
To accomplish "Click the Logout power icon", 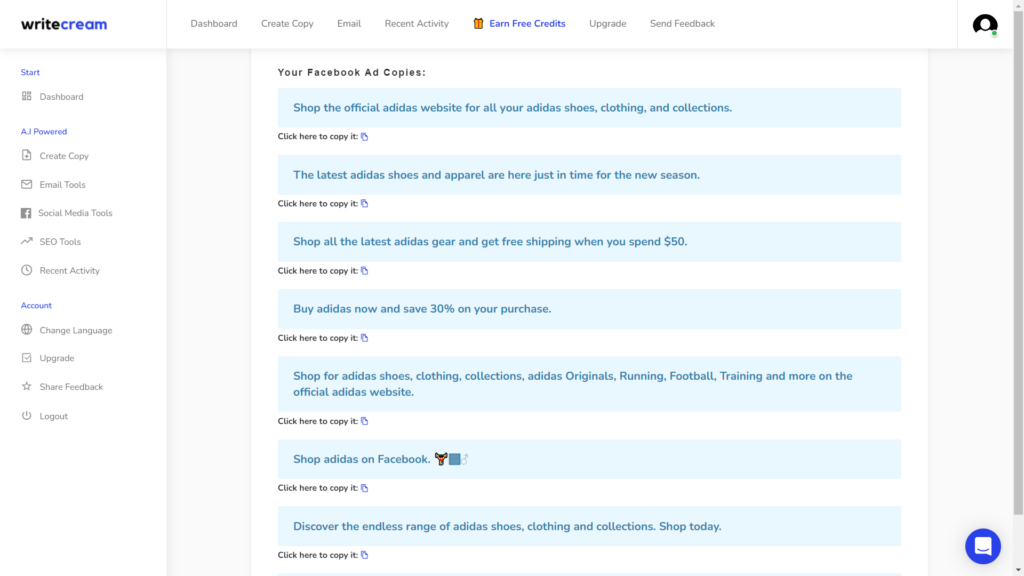I will pyautogui.click(x=26, y=415).
